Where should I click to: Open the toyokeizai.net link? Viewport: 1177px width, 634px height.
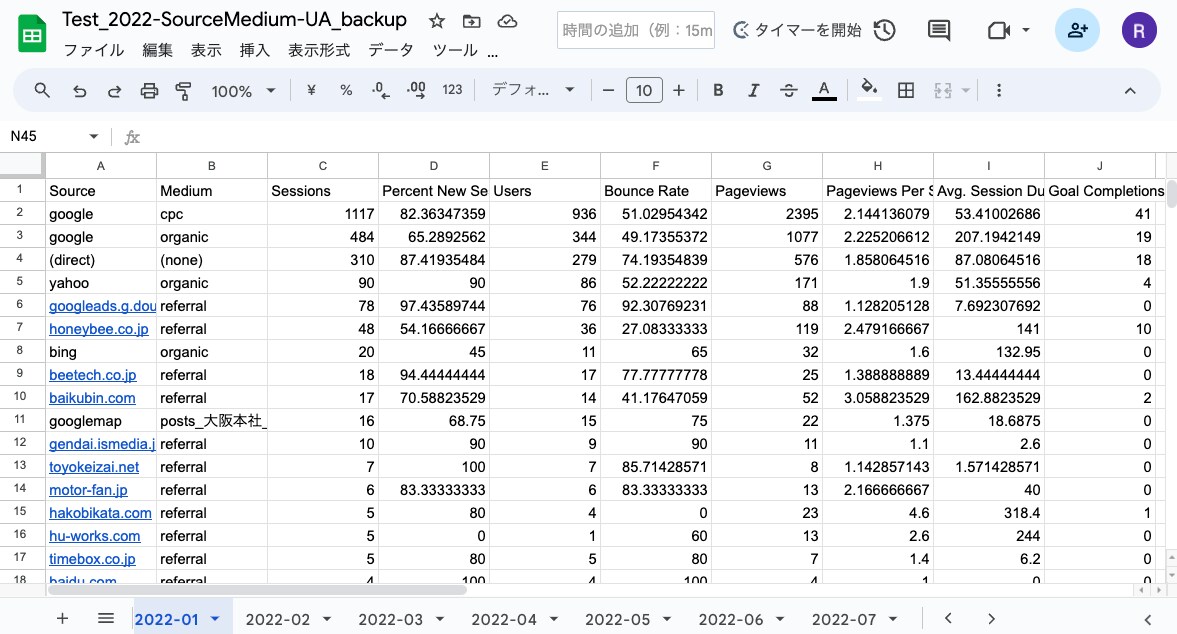pyautogui.click(x=94, y=467)
